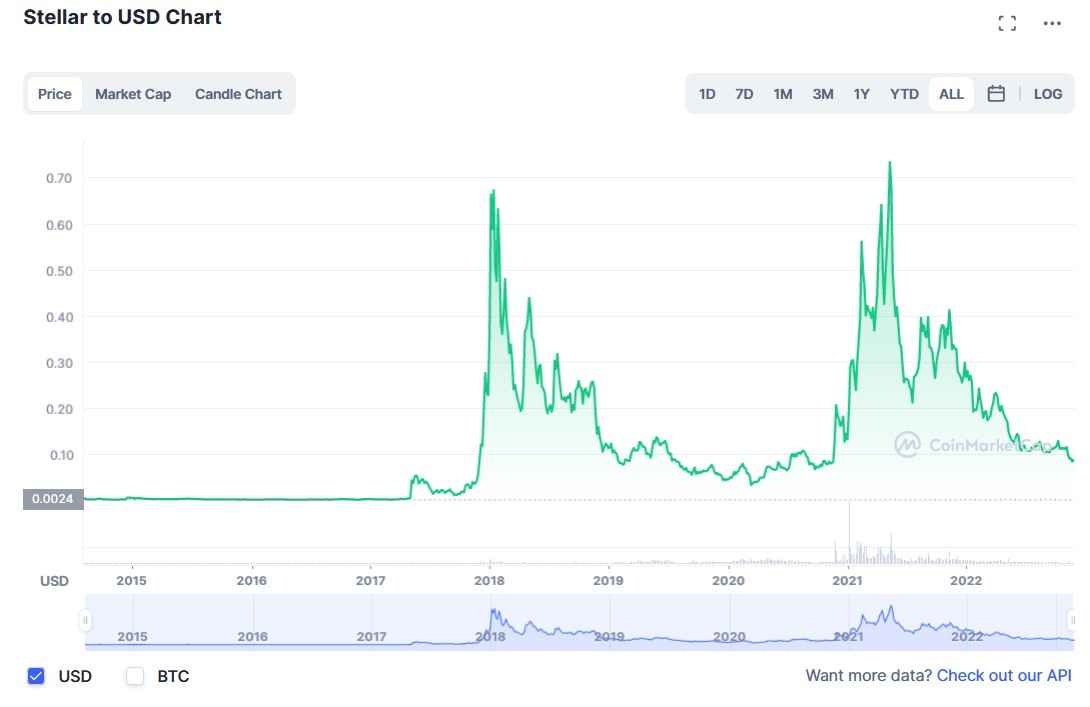The image size is (1090, 707).
Task: Uncheck the USD checkbox
Action: click(x=37, y=676)
